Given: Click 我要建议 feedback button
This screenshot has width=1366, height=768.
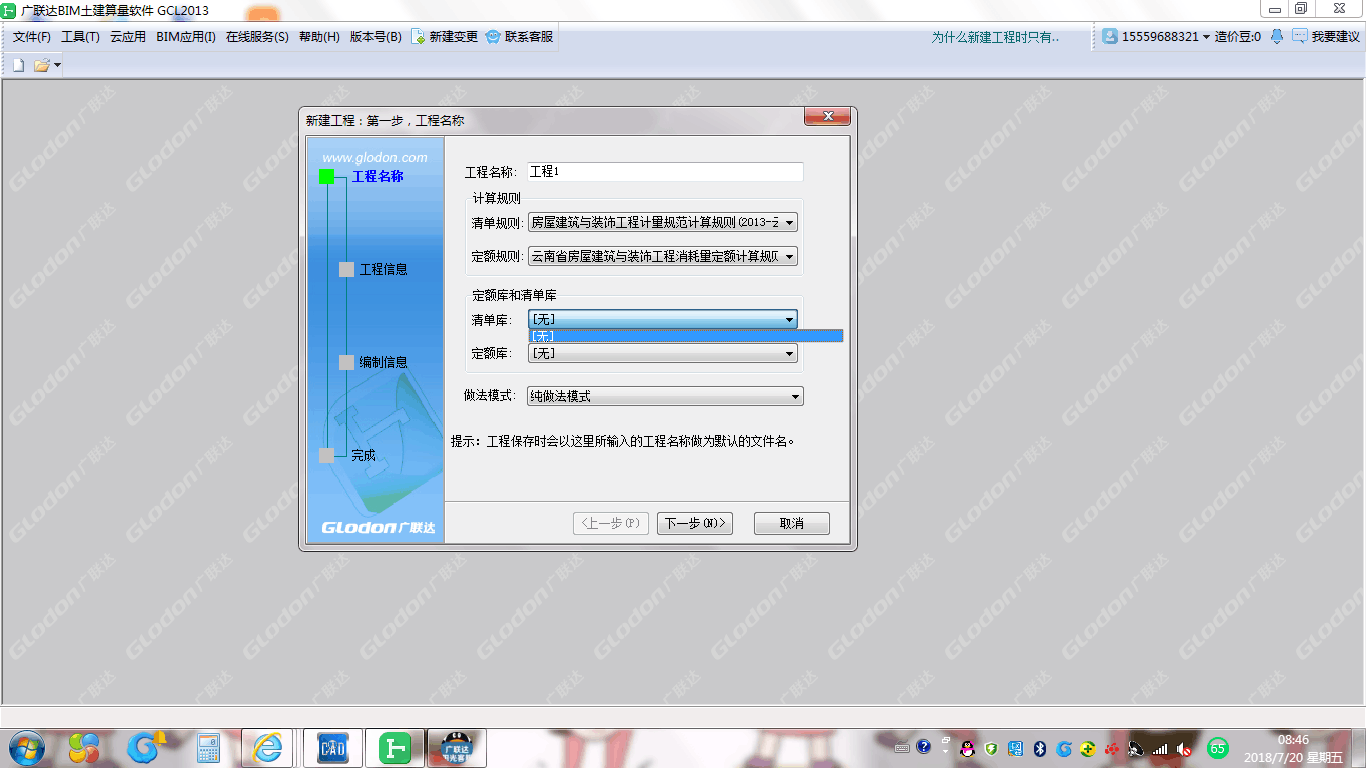Looking at the screenshot, I should 1326,37.
